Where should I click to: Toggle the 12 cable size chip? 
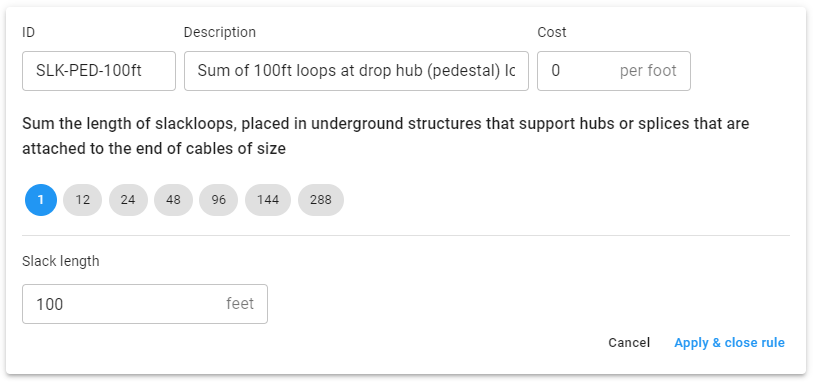(82, 200)
